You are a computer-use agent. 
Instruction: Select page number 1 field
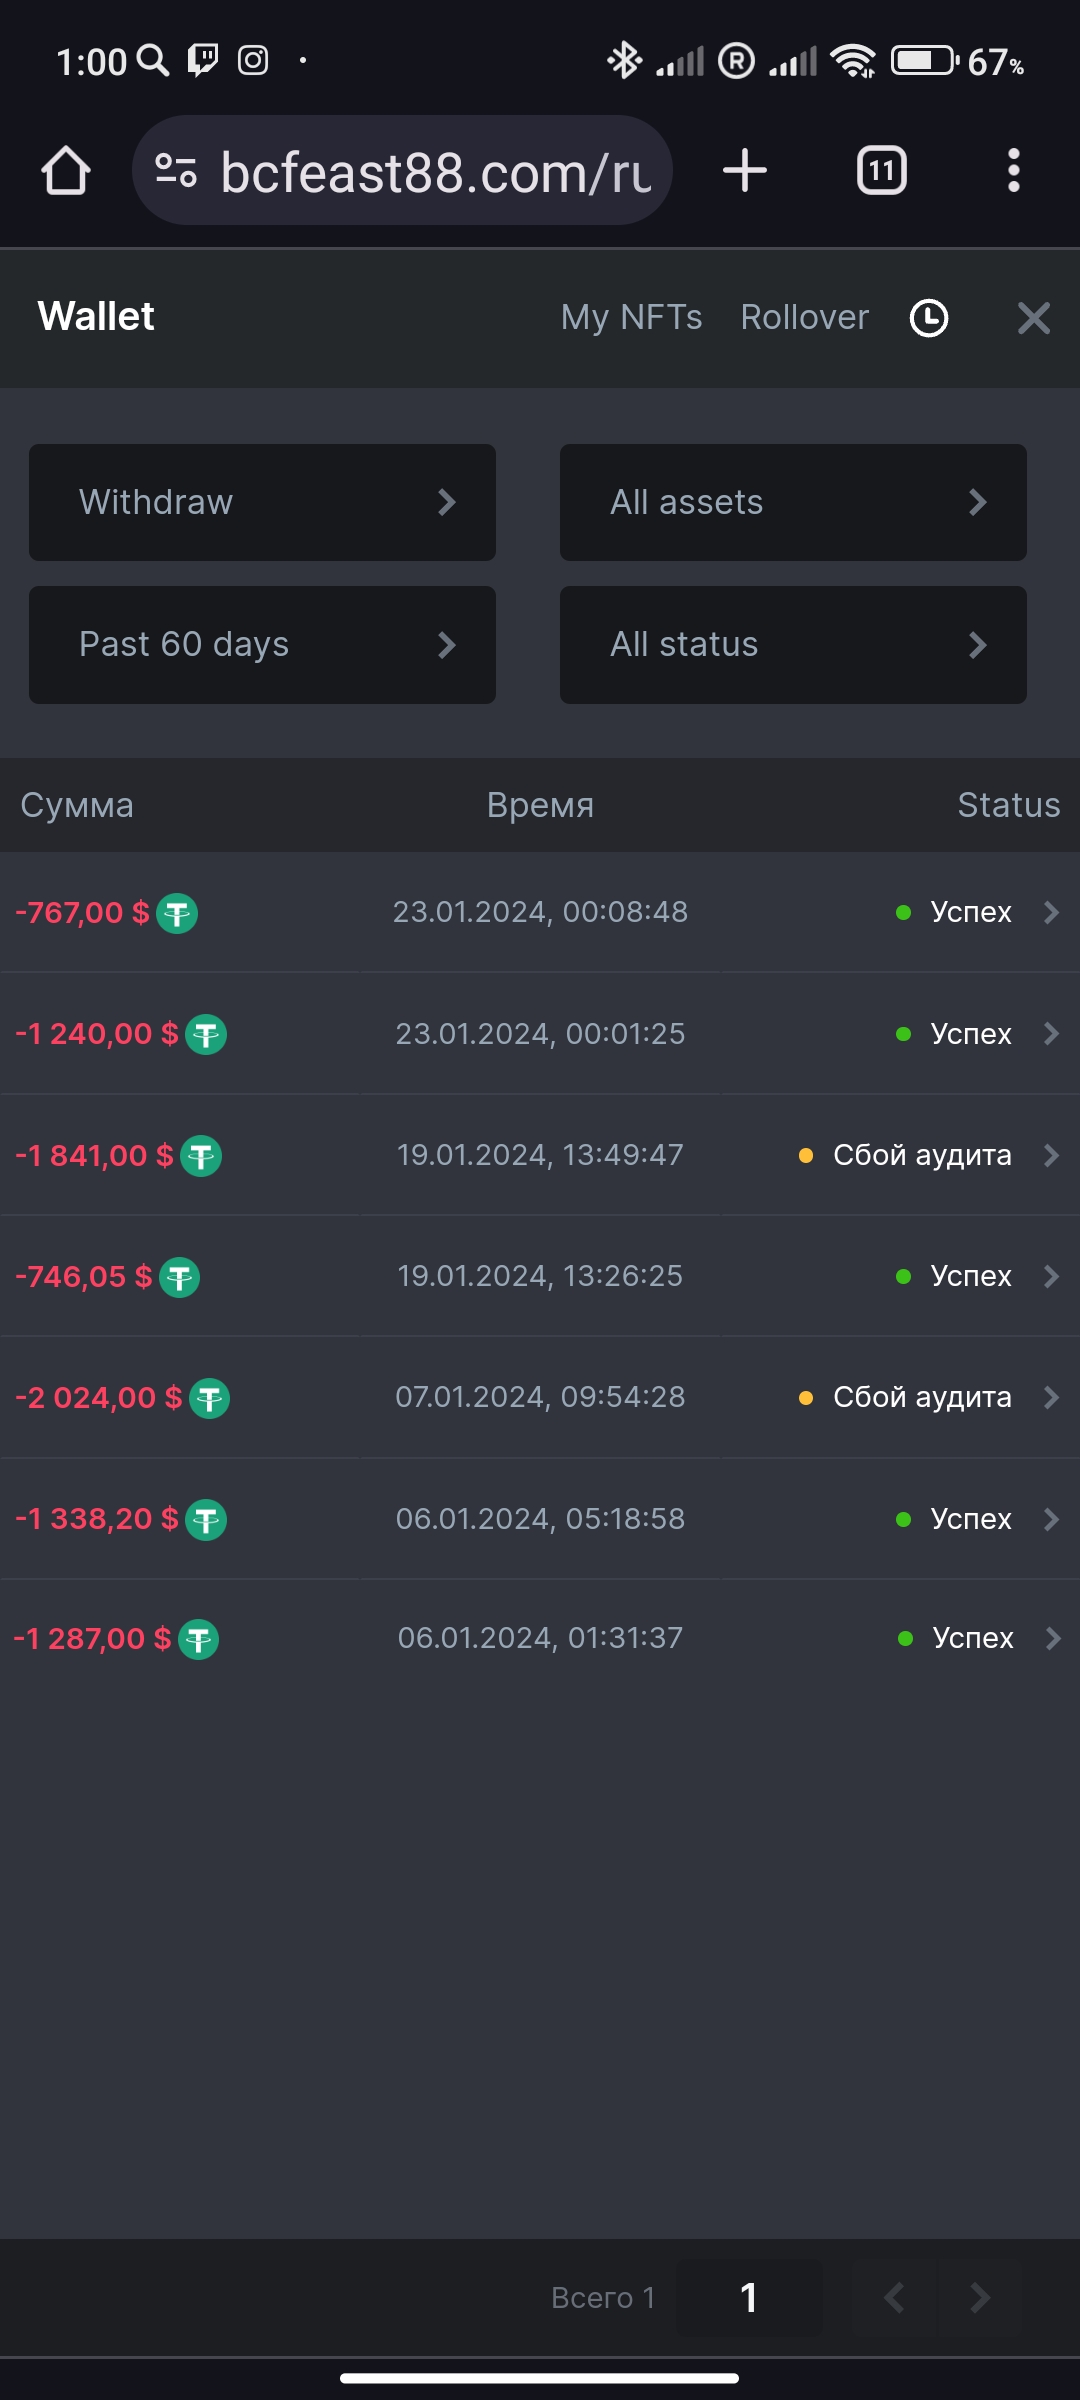coord(749,2297)
